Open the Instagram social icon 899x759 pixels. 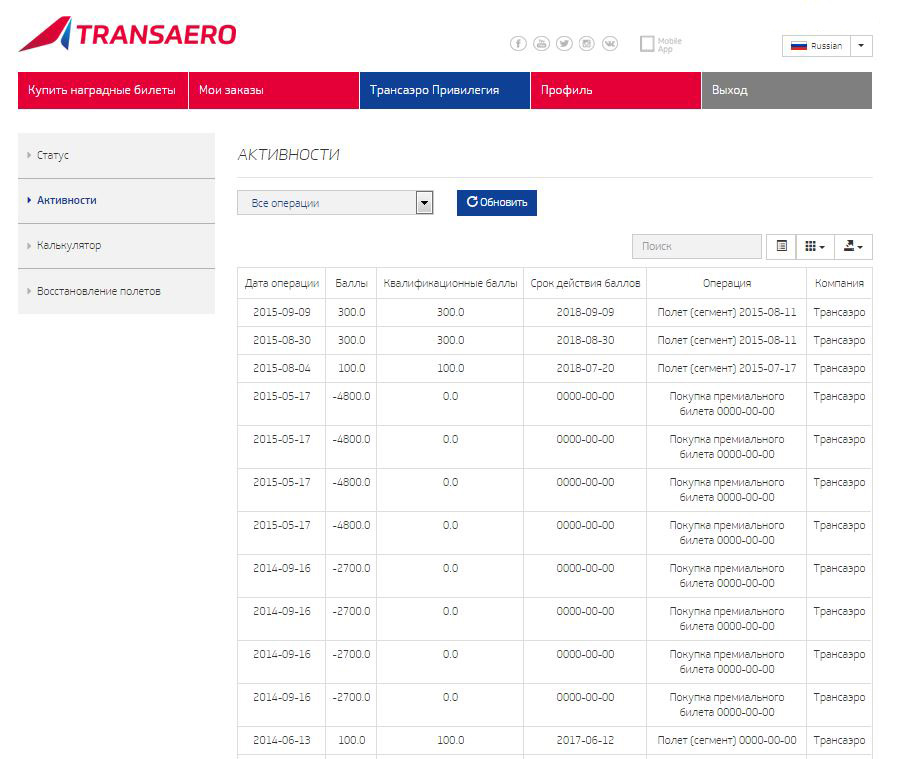587,44
